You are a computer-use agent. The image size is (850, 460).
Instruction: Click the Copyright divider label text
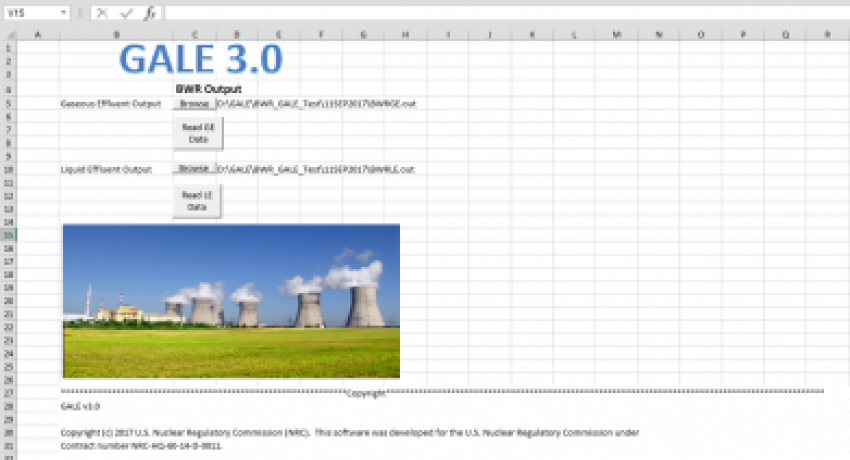(x=366, y=393)
